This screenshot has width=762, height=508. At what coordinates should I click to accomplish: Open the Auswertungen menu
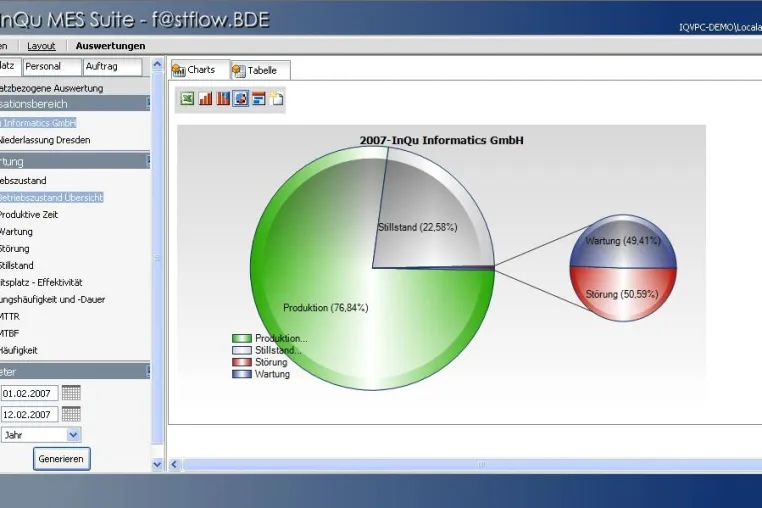110,46
